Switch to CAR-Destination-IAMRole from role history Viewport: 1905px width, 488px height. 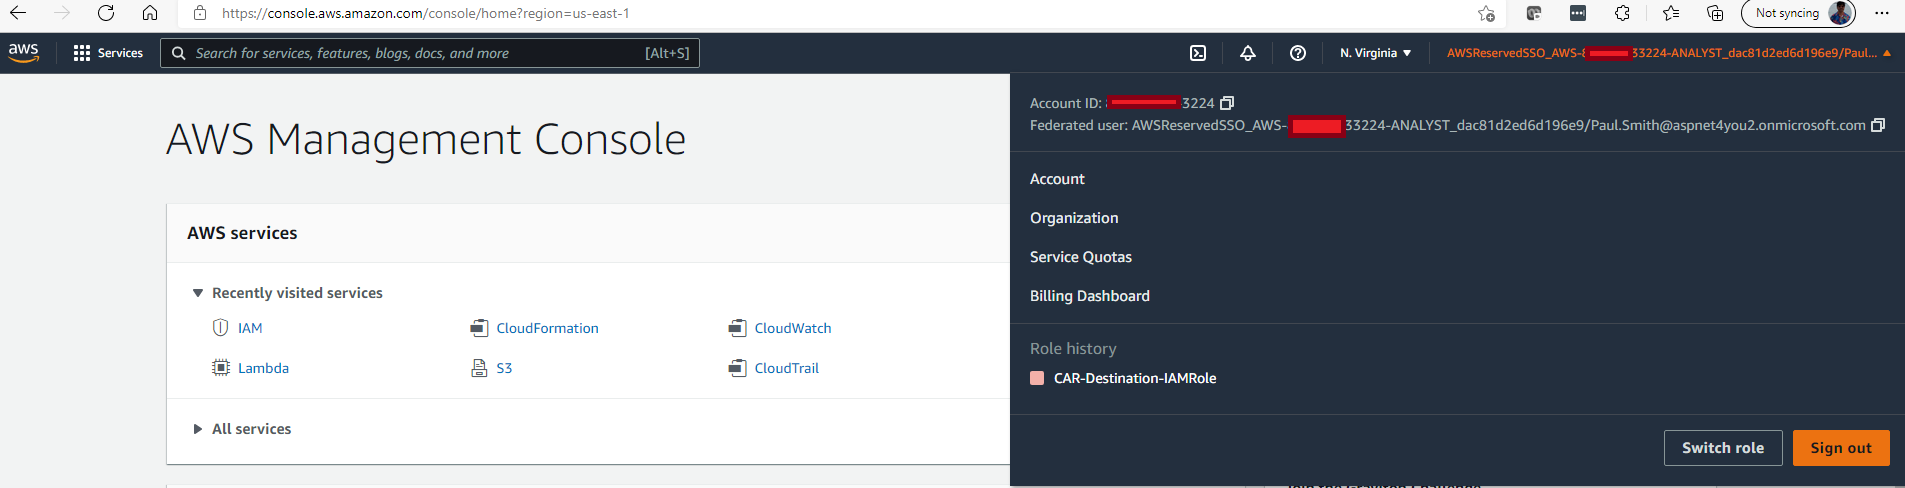1135,378
